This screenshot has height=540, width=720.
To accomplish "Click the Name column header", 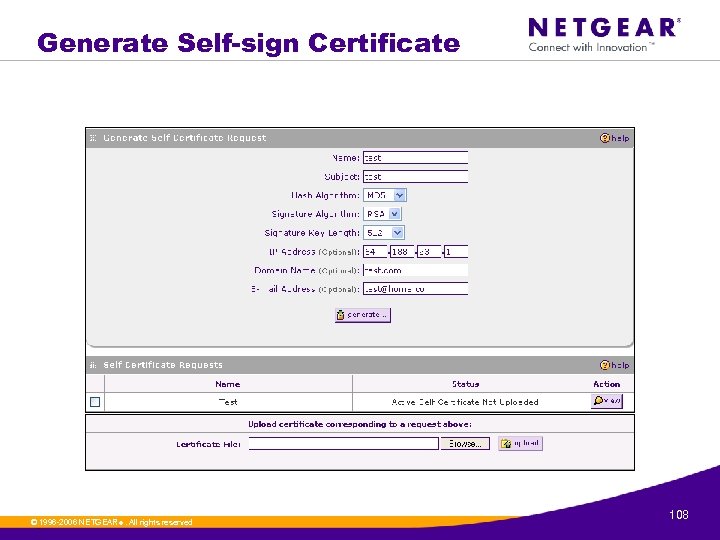I will click(x=228, y=384).
